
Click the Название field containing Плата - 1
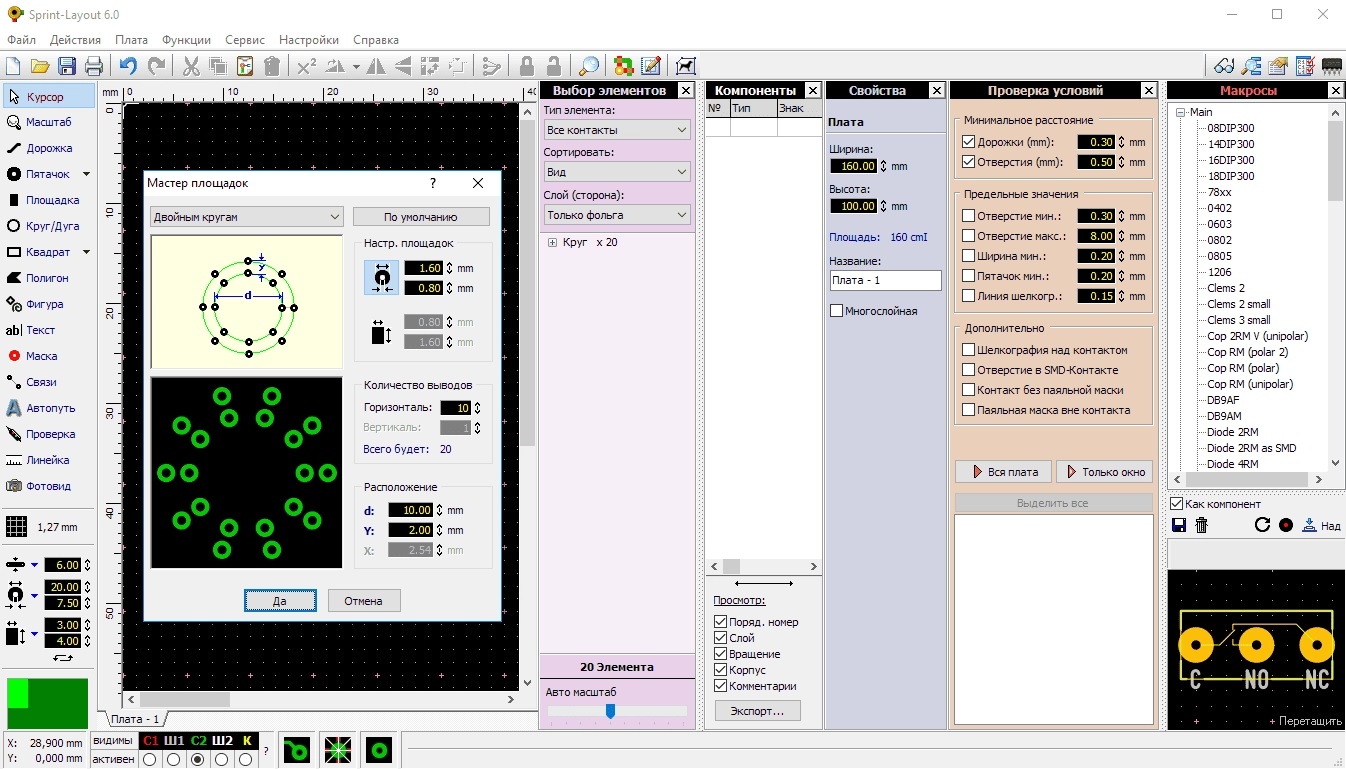(886, 280)
